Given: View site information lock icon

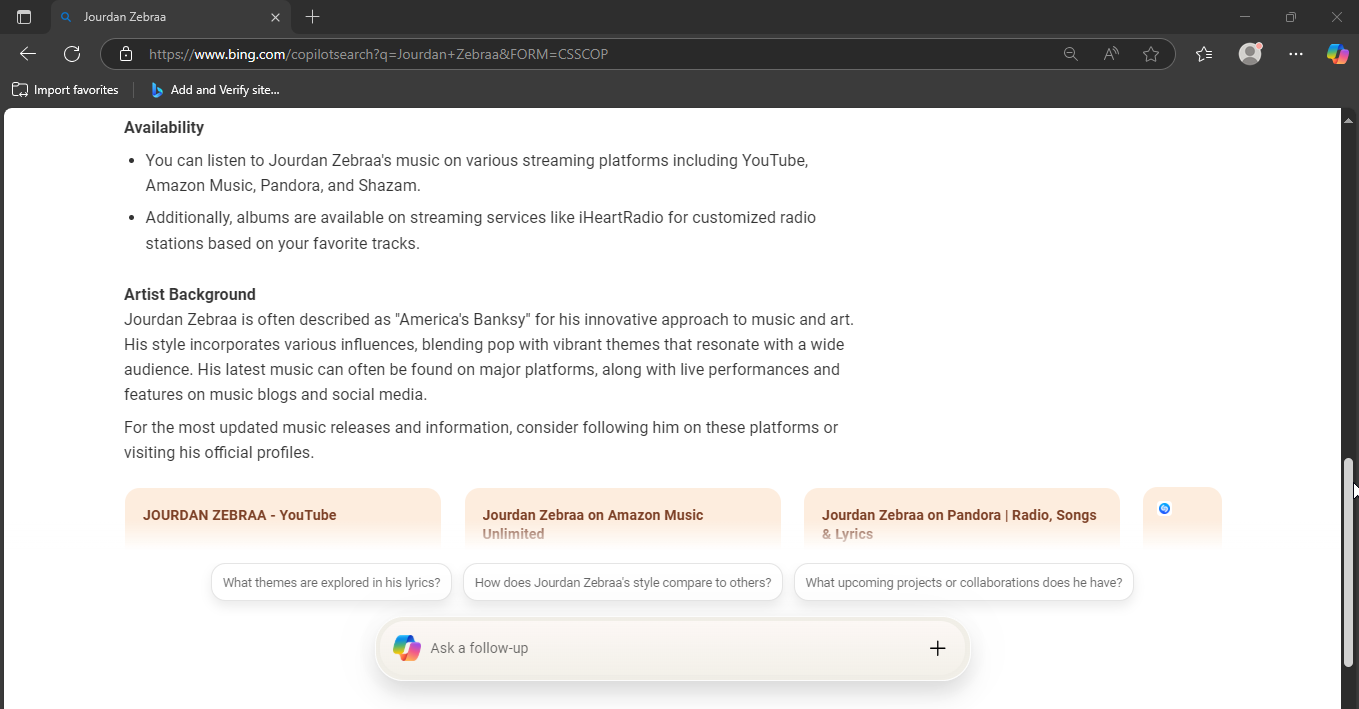Looking at the screenshot, I should pos(125,54).
